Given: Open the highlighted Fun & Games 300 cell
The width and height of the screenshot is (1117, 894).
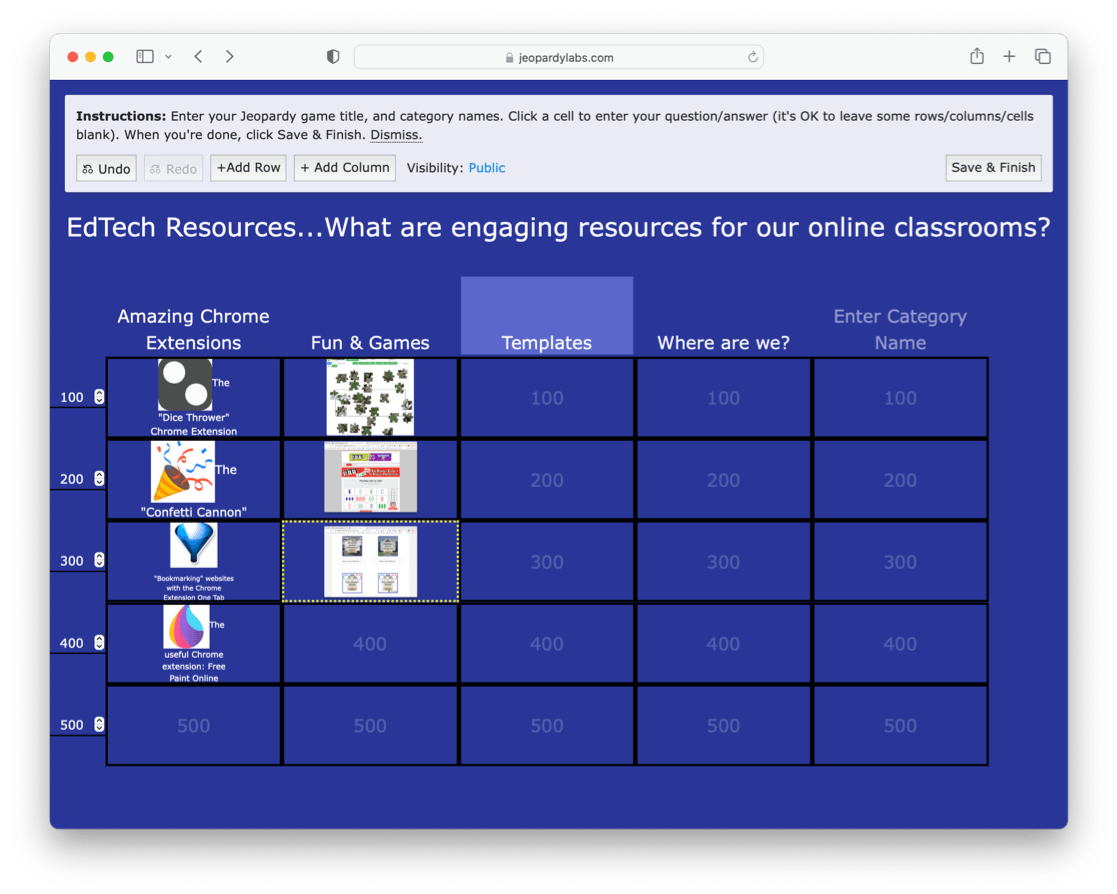Looking at the screenshot, I should 370,561.
